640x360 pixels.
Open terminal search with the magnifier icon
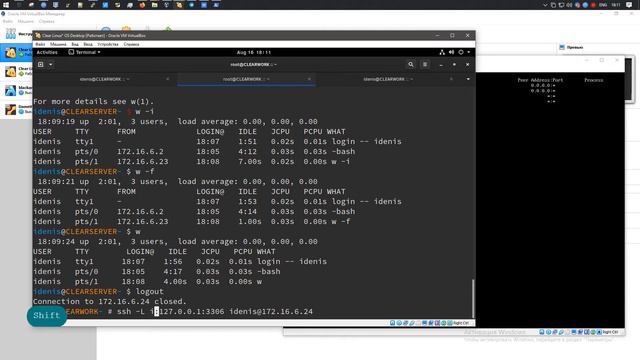[411, 64]
